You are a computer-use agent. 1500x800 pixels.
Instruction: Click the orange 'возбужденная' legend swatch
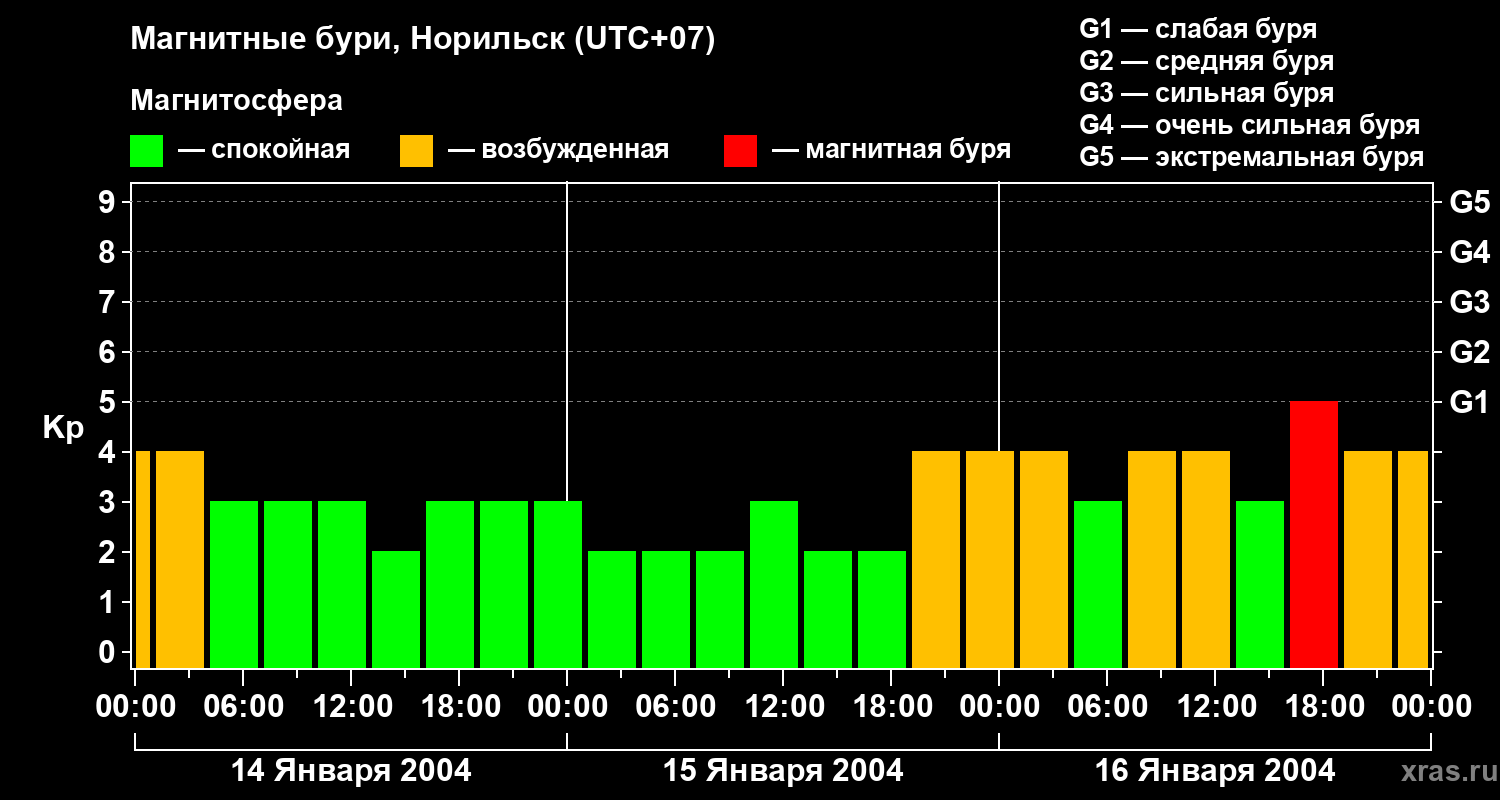pyautogui.click(x=416, y=151)
